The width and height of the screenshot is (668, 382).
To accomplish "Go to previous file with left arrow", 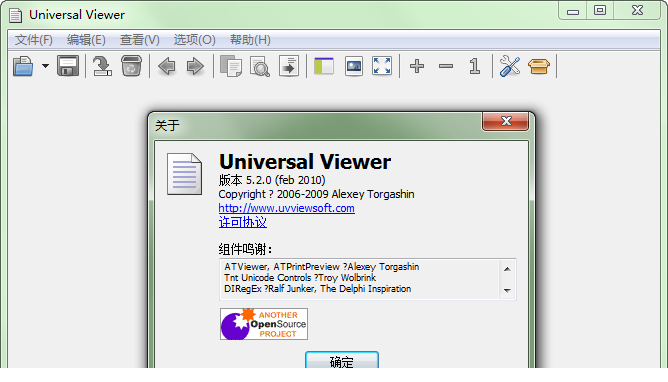I will click(167, 66).
